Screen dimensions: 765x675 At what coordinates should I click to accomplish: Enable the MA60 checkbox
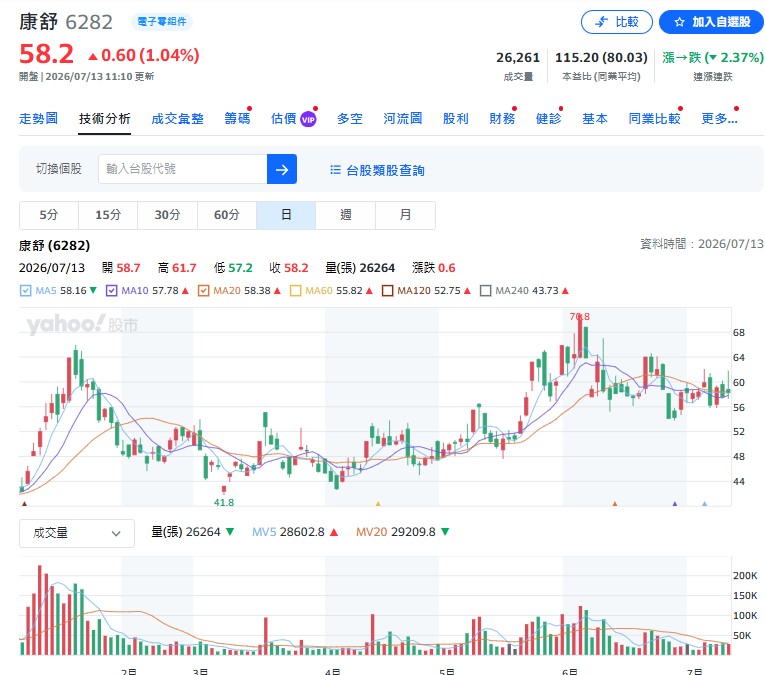point(295,291)
